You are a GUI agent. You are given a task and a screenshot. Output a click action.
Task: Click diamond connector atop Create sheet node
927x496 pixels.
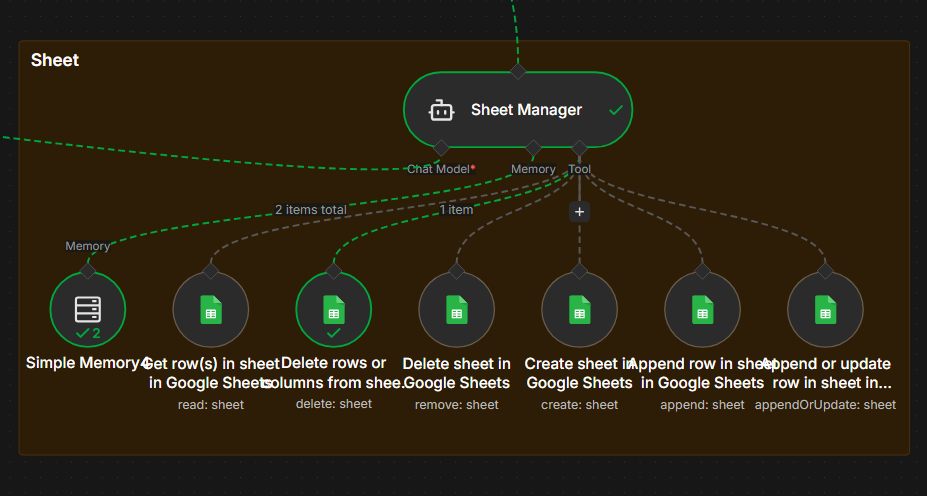pyautogui.click(x=579, y=271)
